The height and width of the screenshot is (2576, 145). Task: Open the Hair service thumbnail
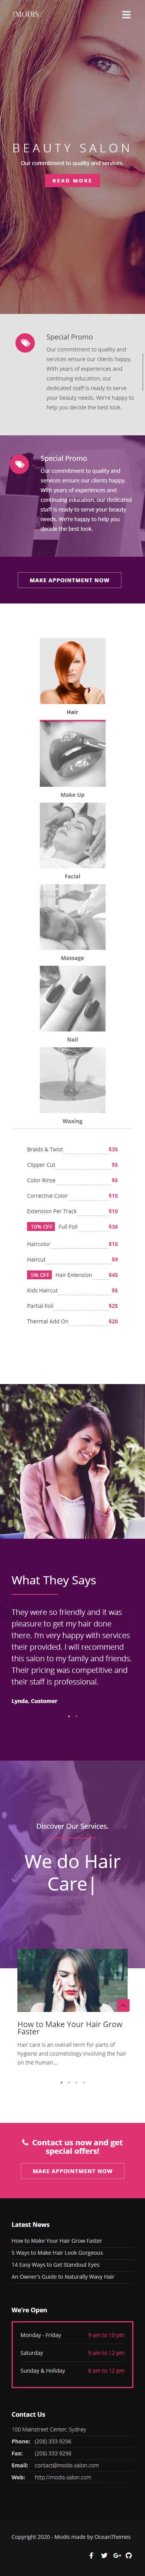[72, 671]
